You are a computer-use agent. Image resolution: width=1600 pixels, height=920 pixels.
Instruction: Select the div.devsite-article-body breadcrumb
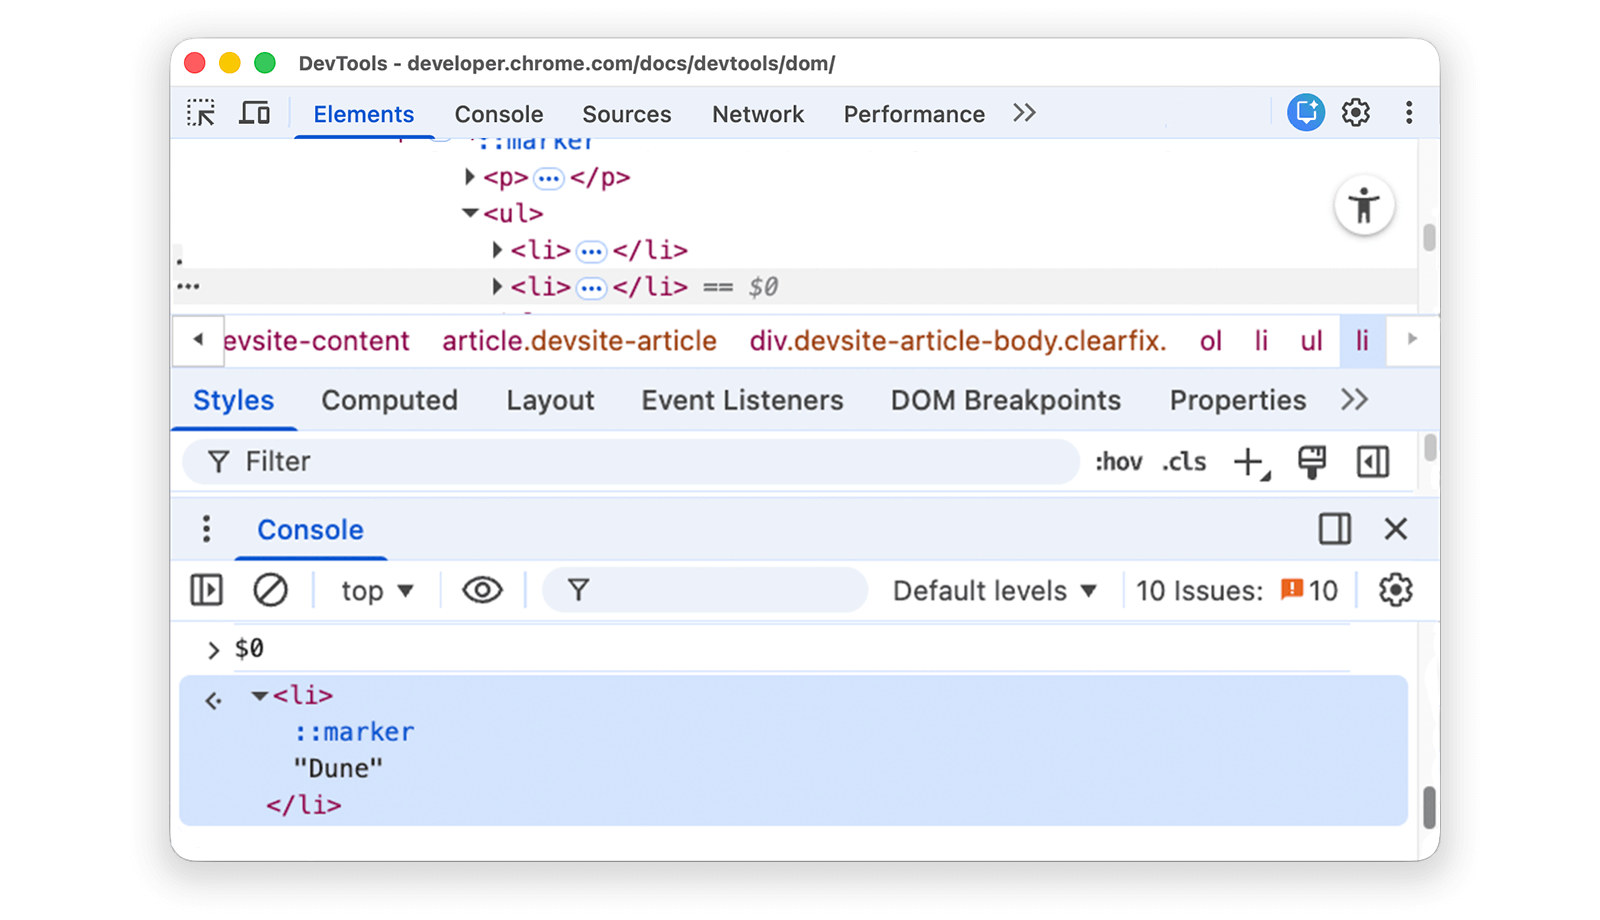957,341
